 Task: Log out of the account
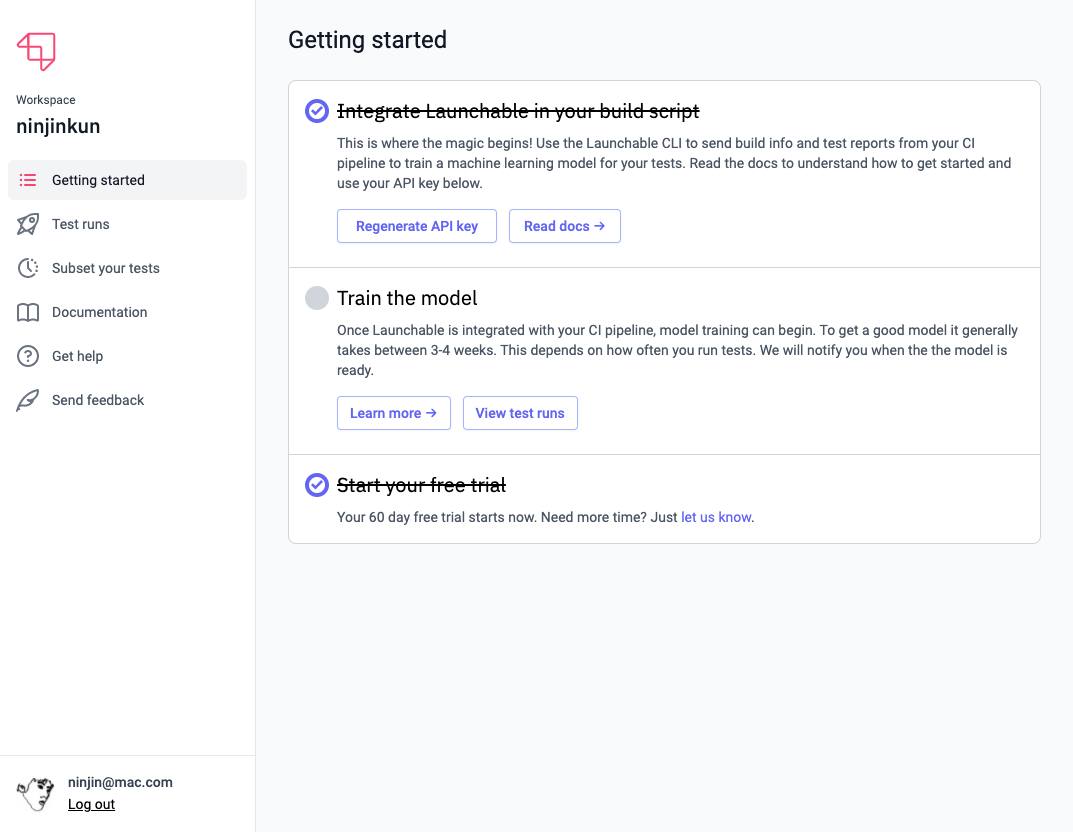click(91, 804)
